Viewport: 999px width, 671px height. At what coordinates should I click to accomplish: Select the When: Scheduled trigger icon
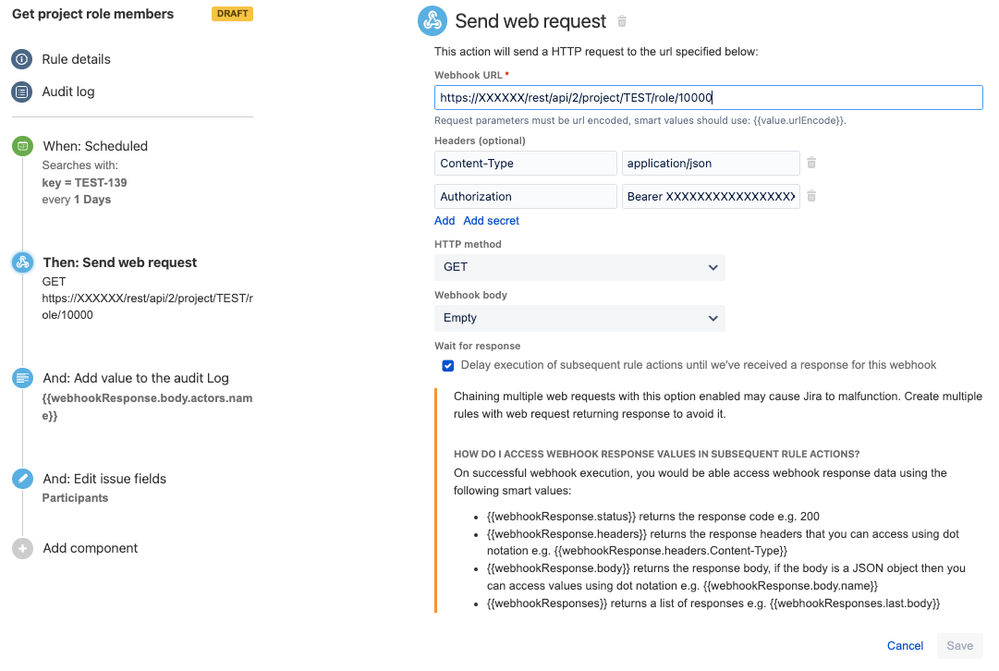coord(22,145)
